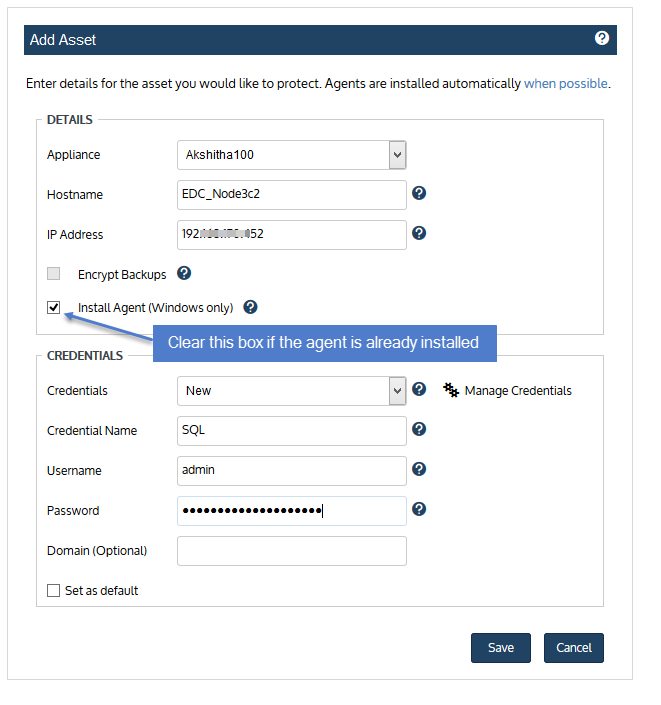Viewport: 661px width, 705px height.
Task: View help for Install Agent option
Action: click(250, 307)
